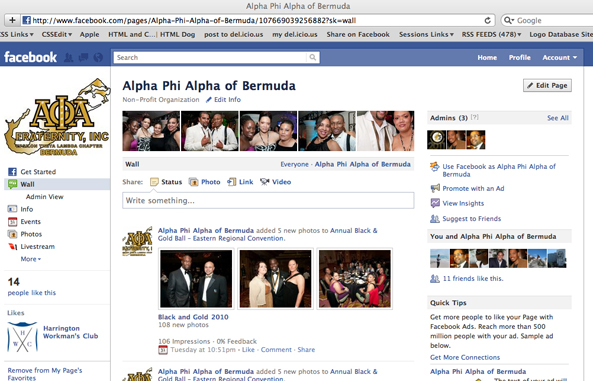Click the Photo share icon
This screenshot has height=381, width=593.
coord(194,182)
